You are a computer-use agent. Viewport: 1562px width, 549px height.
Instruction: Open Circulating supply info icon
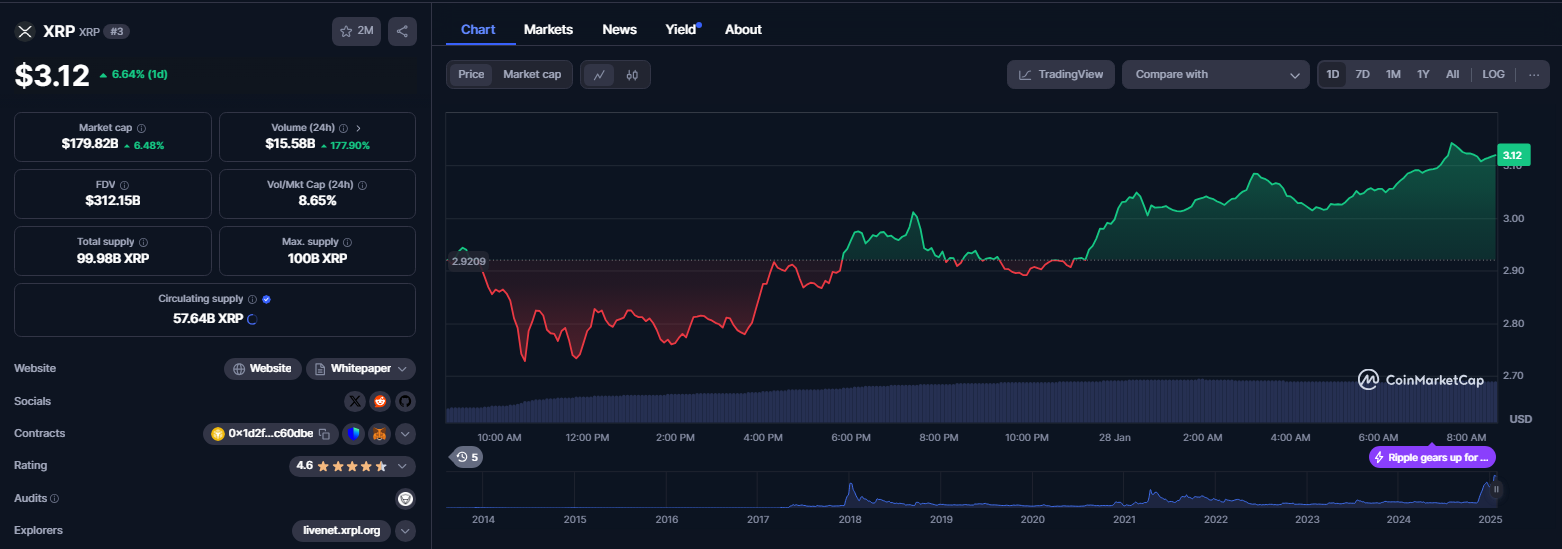tap(252, 299)
